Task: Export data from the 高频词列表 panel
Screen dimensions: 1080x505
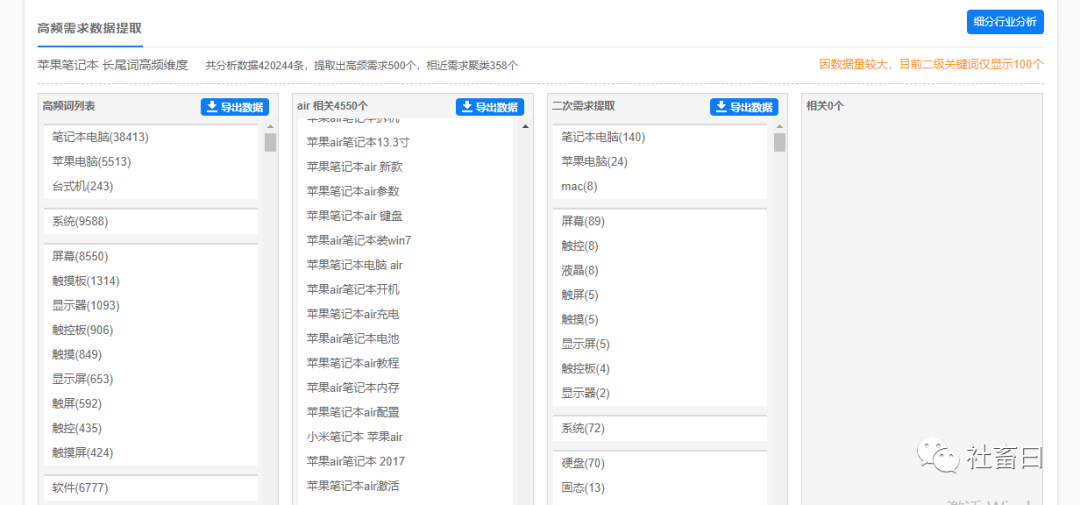Action: (235, 107)
